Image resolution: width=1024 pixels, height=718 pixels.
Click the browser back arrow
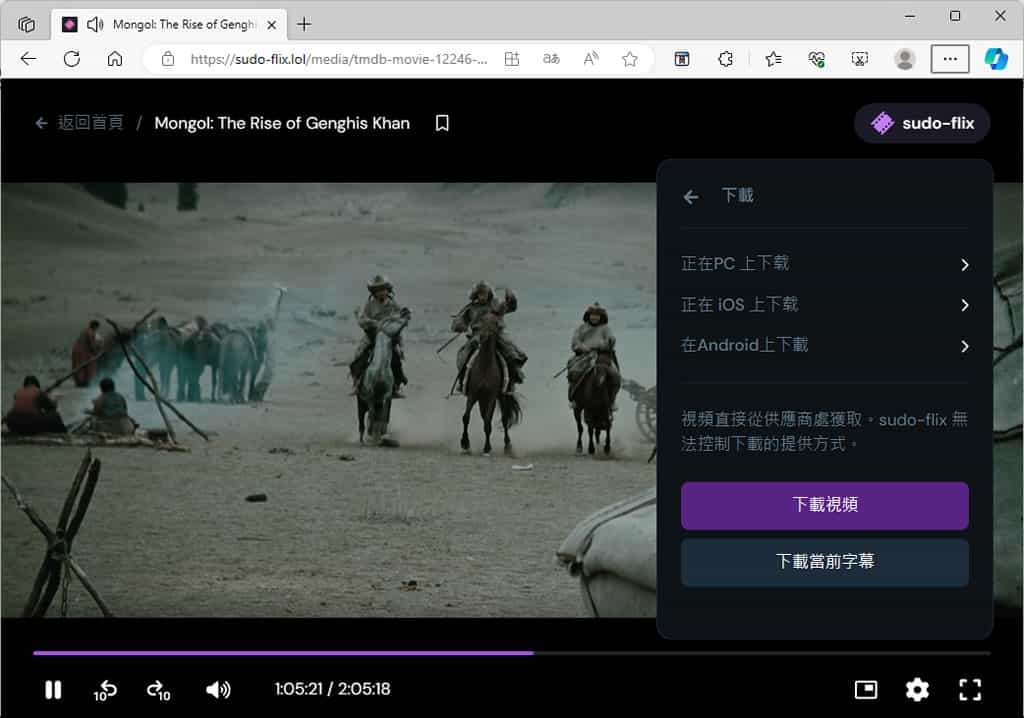pos(28,59)
